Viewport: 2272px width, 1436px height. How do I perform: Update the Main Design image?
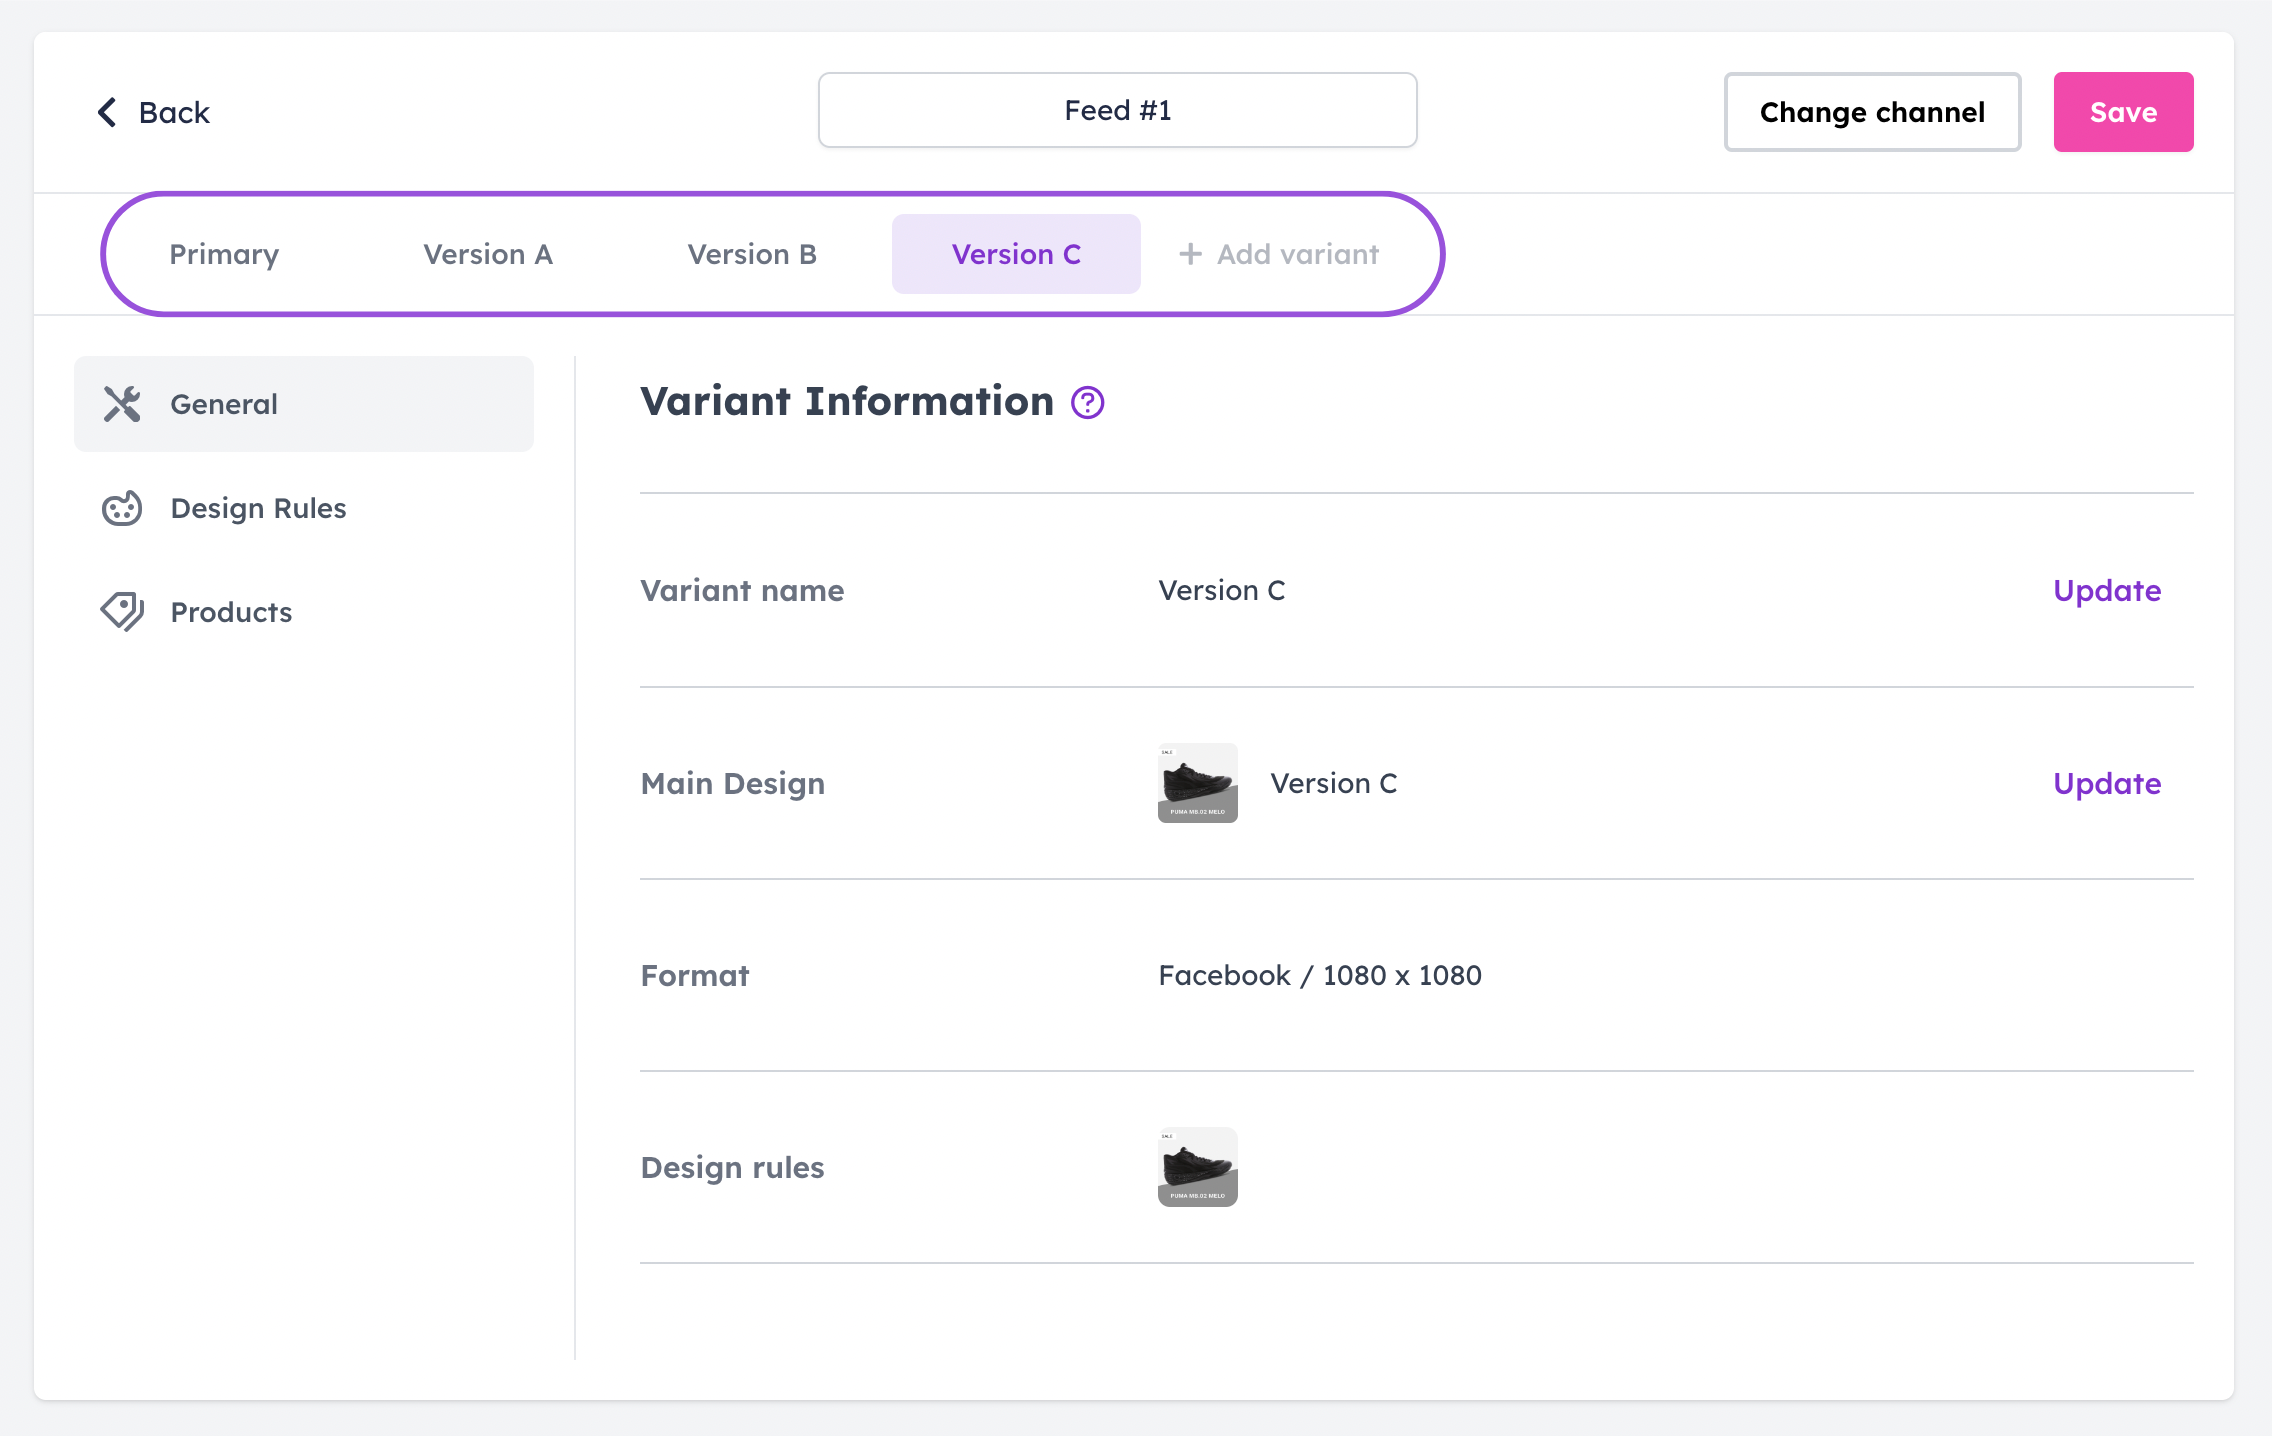(x=2106, y=784)
